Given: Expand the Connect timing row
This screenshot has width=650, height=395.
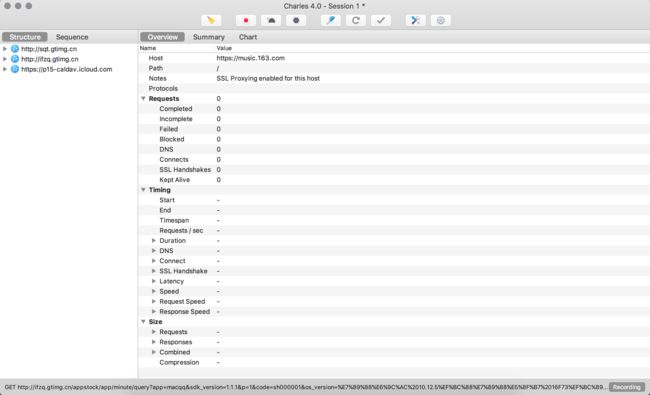Looking at the screenshot, I should [x=154, y=261].
